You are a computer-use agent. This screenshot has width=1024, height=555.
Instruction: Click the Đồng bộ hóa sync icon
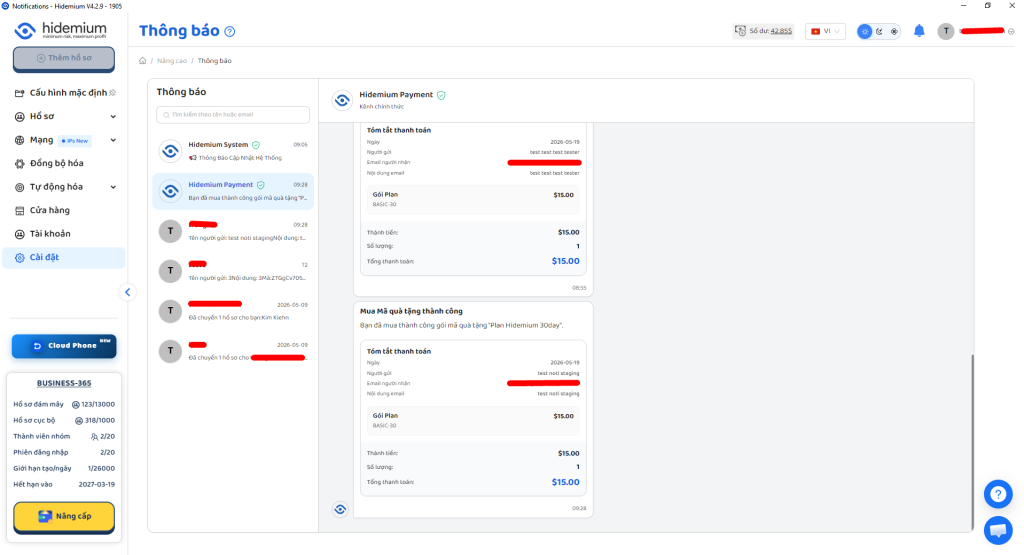[20, 164]
